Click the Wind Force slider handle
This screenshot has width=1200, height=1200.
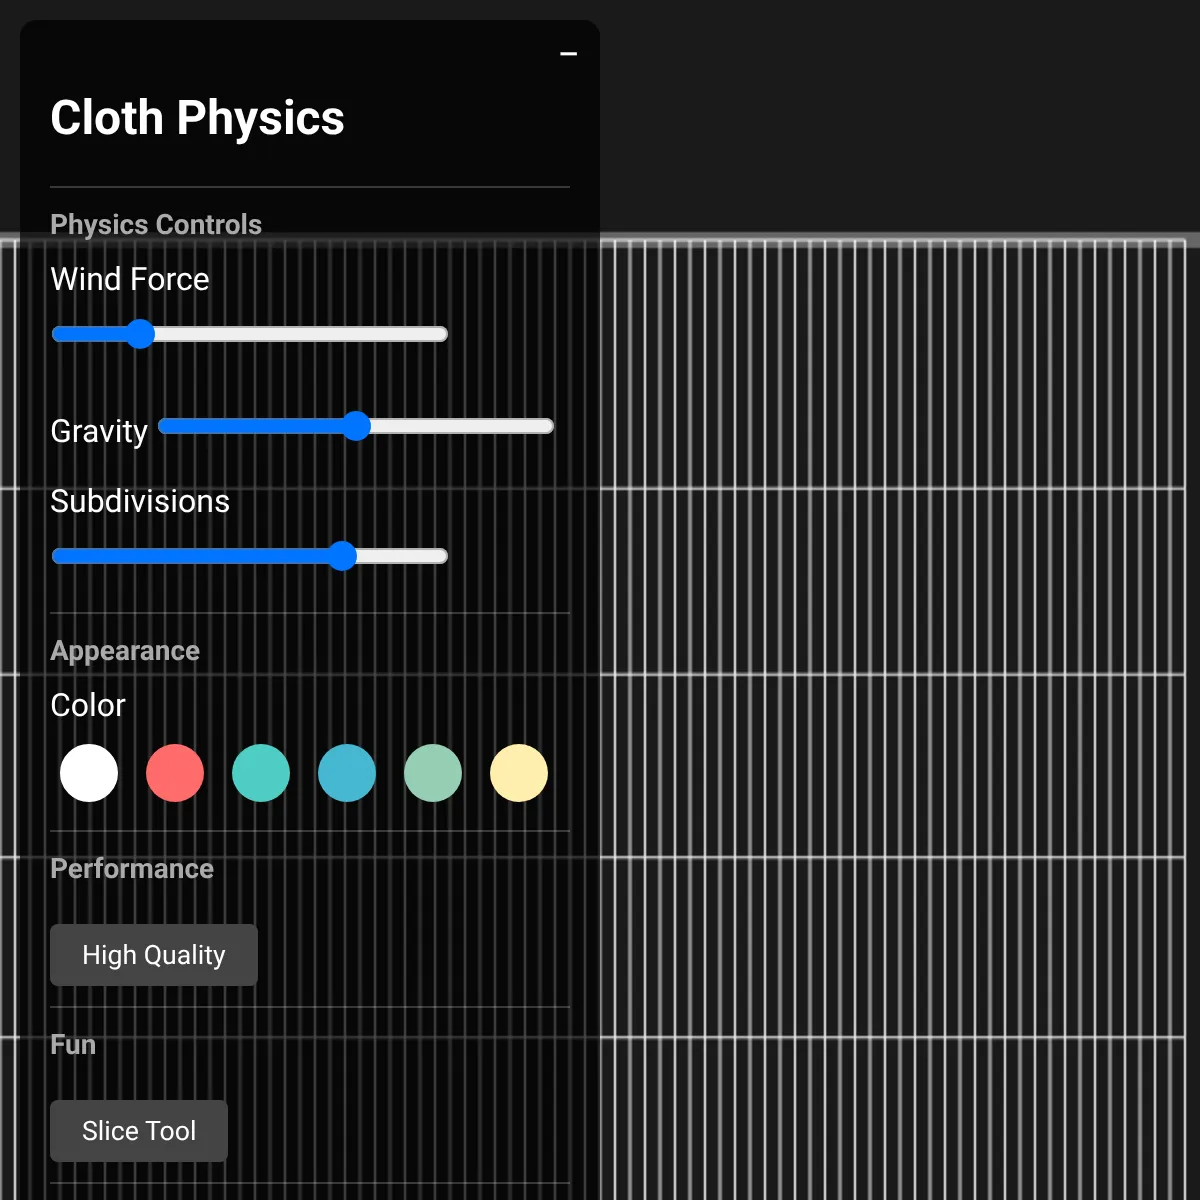click(140, 334)
